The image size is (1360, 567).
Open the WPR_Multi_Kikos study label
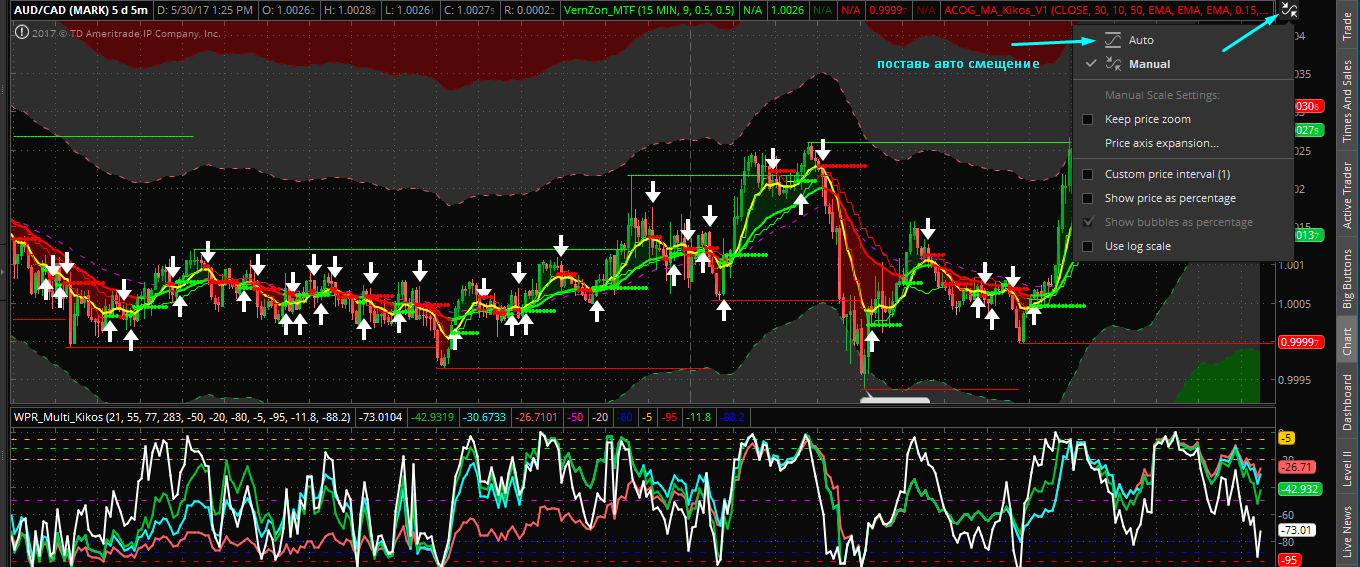pos(180,416)
